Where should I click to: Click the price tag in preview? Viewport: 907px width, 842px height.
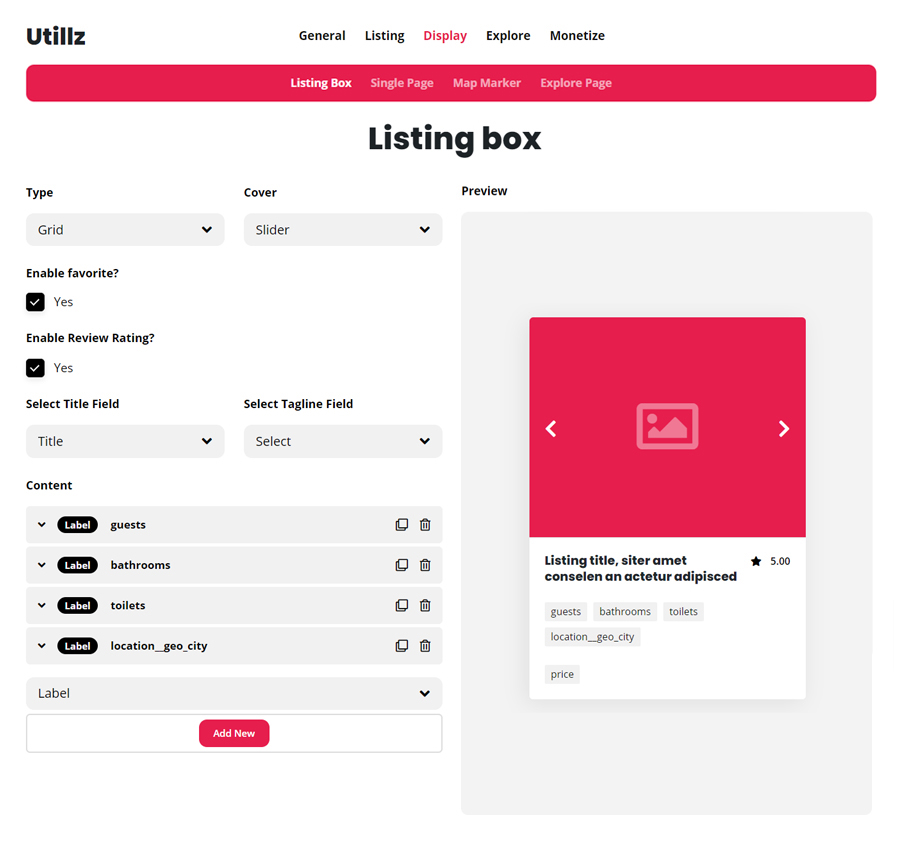pyautogui.click(x=562, y=674)
